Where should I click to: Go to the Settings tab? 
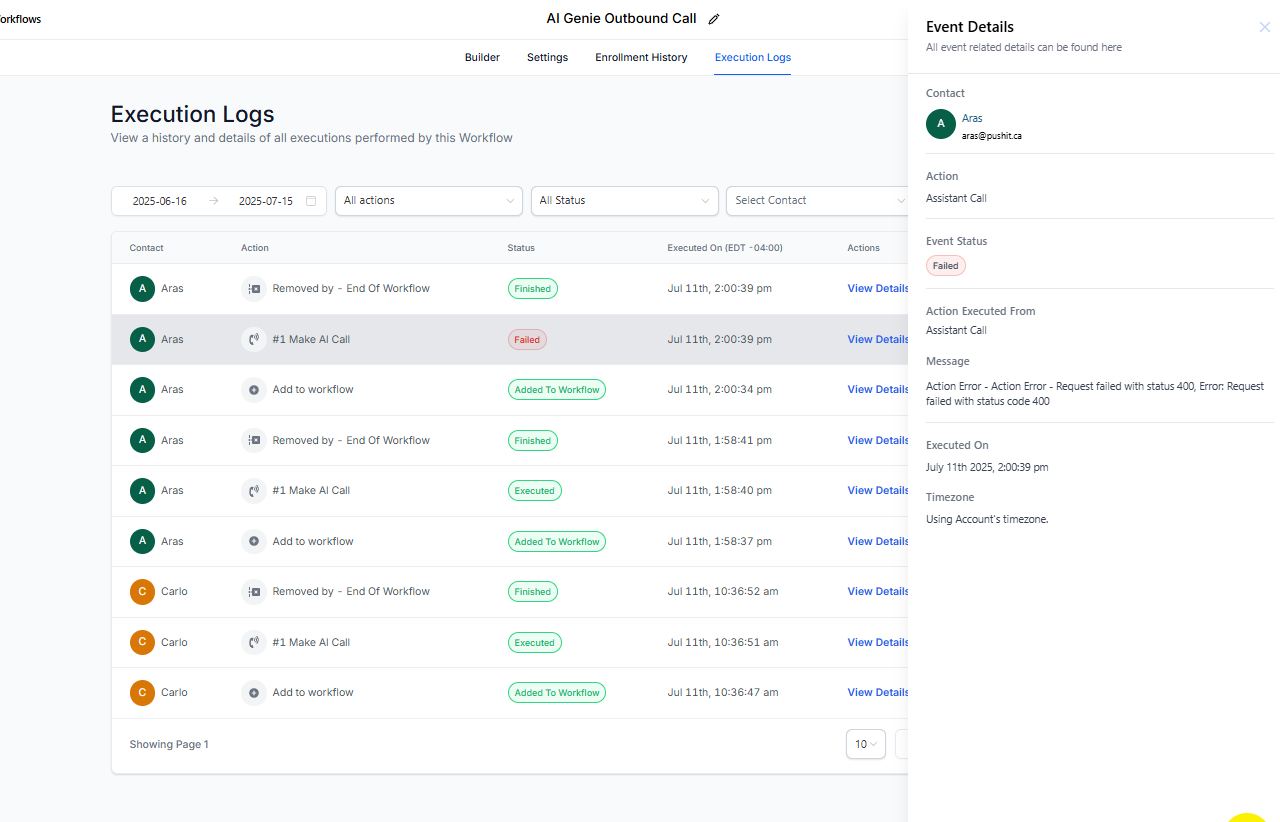(x=547, y=58)
